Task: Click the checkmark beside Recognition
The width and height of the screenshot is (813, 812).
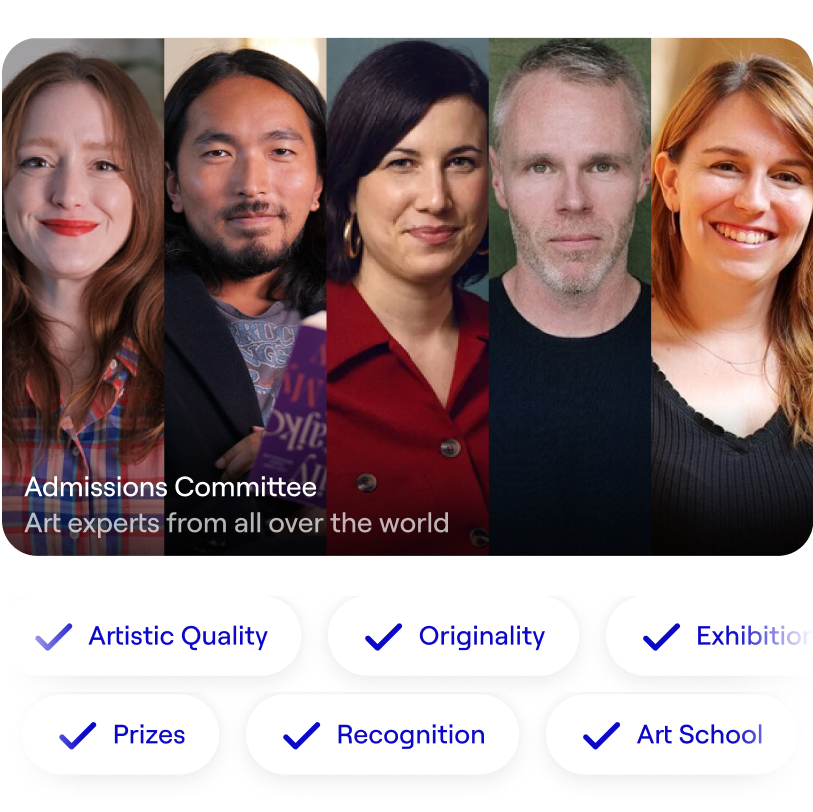Action: tap(301, 735)
